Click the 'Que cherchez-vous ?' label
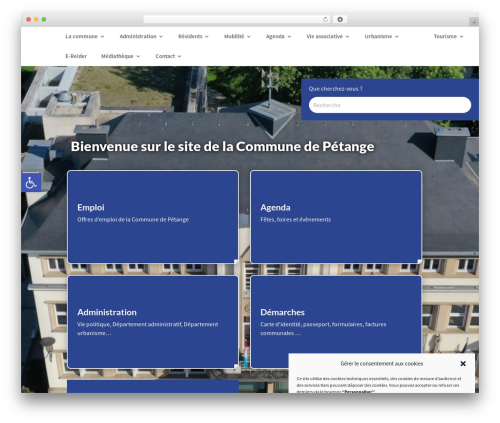 [335, 89]
